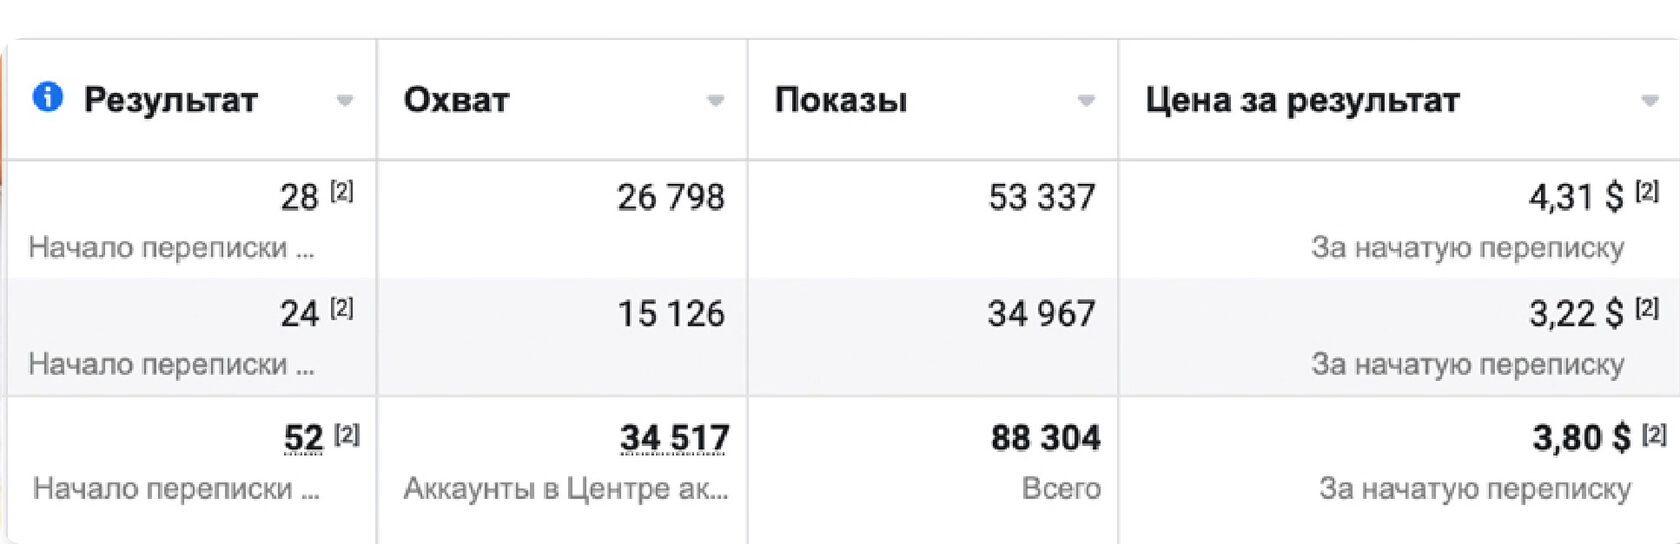
Task: Click footnote [2] beside result 28
Action: tap(342, 191)
